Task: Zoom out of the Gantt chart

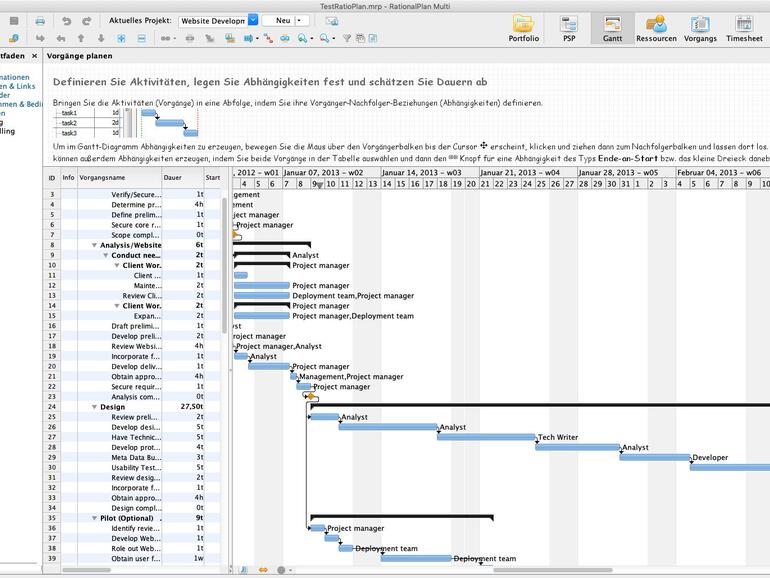Action: [x=325, y=38]
